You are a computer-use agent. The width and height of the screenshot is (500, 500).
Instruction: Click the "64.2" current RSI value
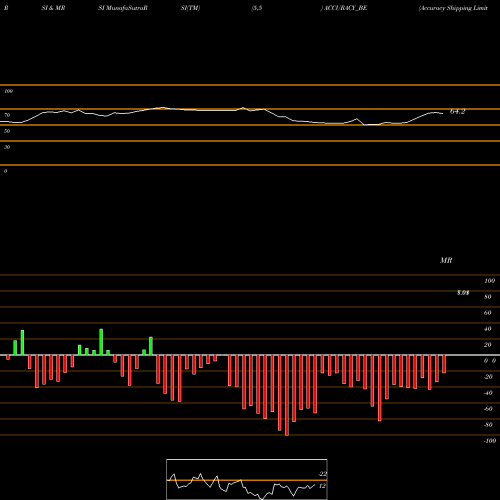pyautogui.click(x=457, y=112)
